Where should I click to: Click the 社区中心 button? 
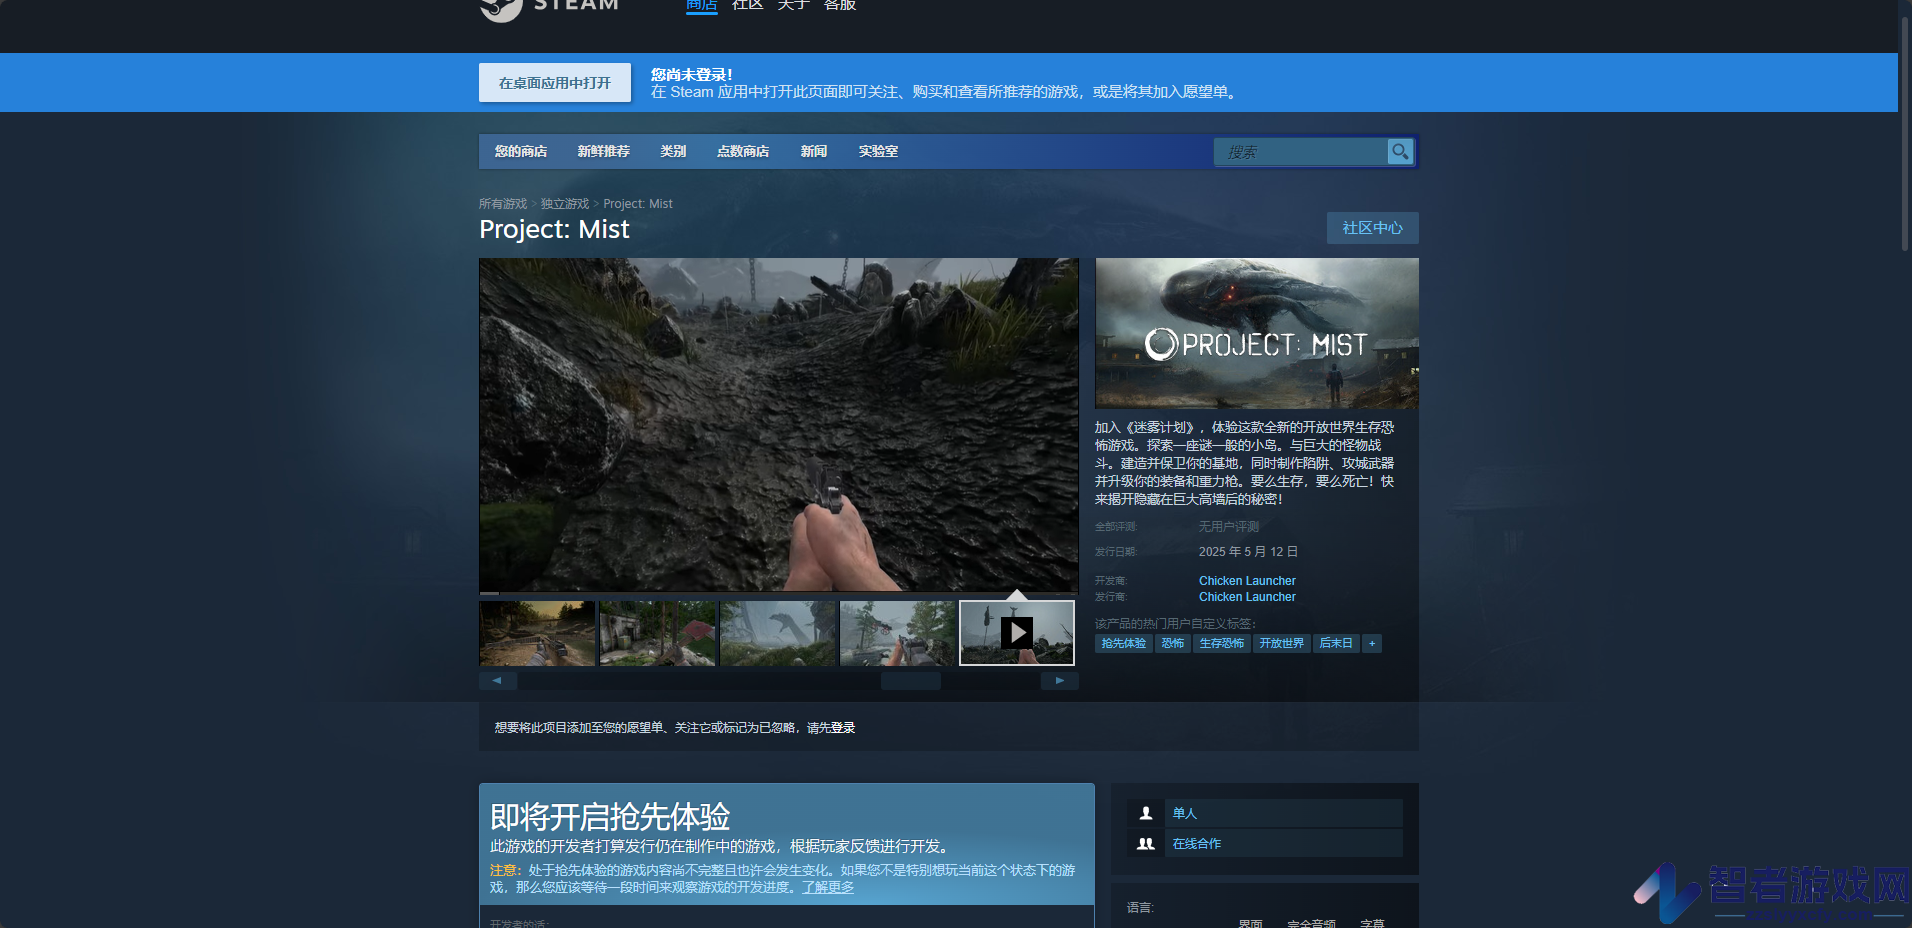pyautogui.click(x=1373, y=228)
